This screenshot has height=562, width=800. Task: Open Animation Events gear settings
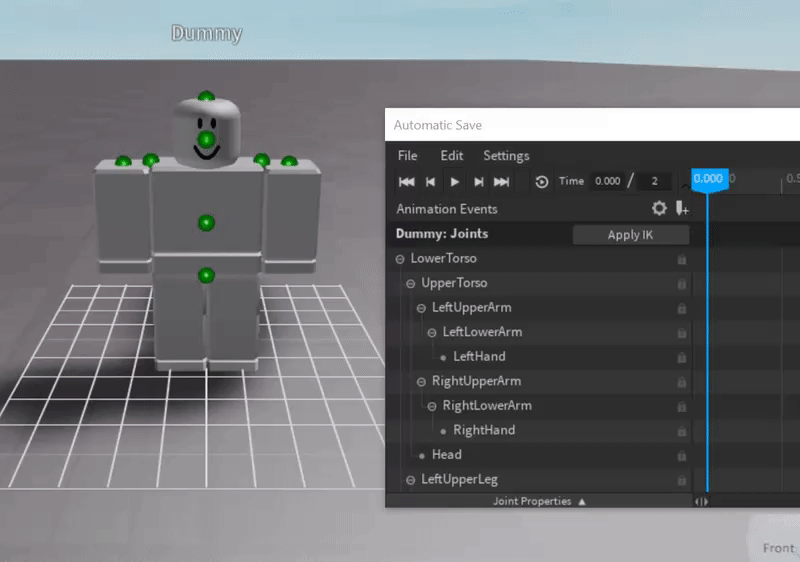659,208
